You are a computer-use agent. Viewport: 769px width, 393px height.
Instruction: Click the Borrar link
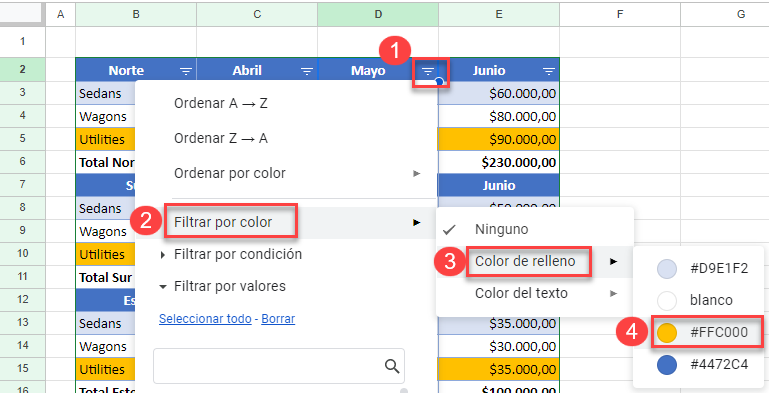(278, 318)
